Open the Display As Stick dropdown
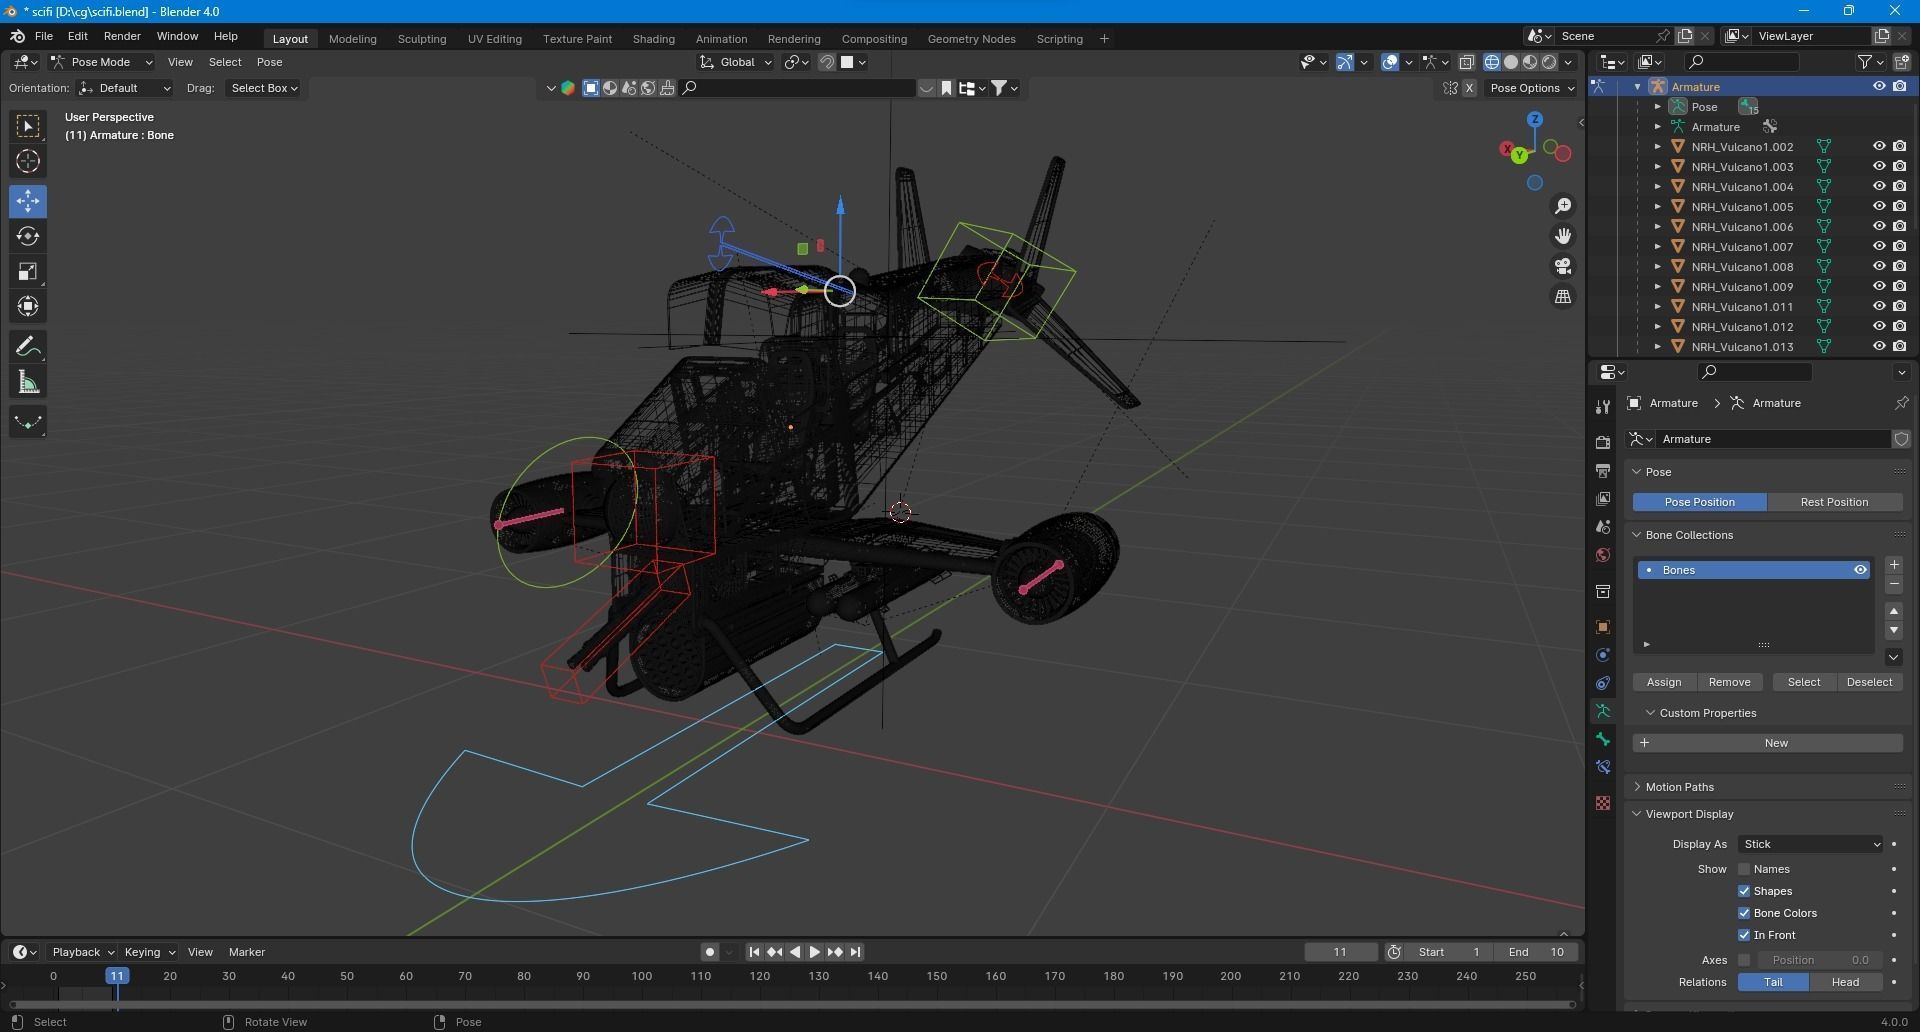This screenshot has height=1032, width=1920. coord(1811,844)
